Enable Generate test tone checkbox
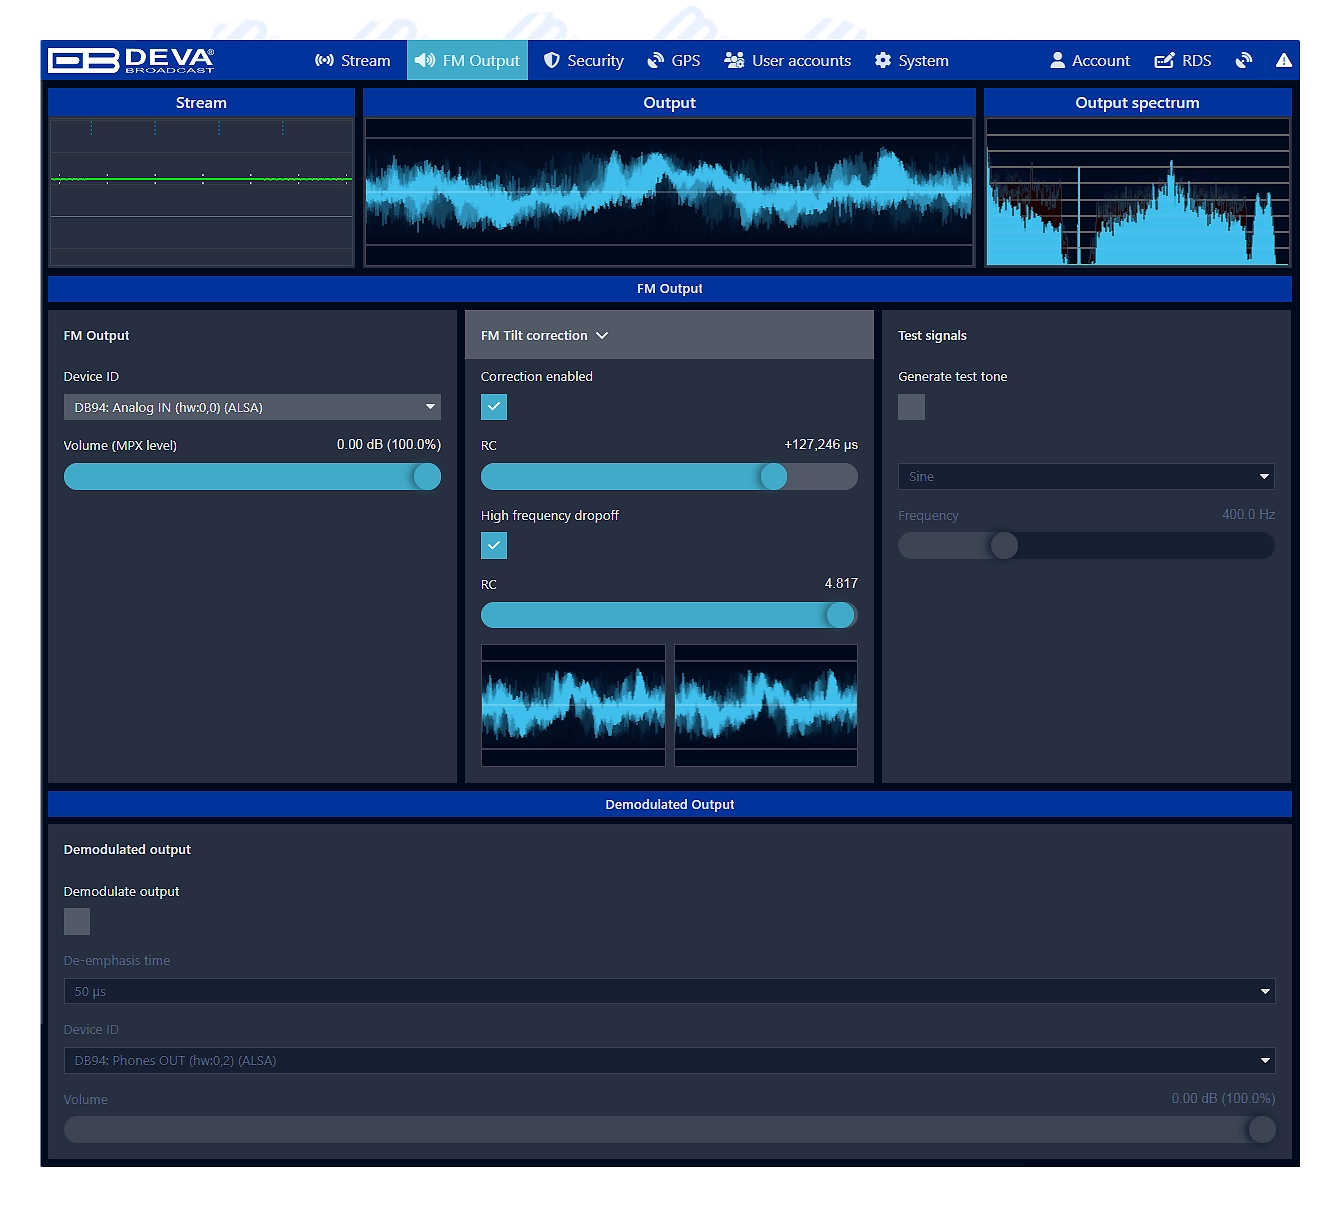1340x1207 pixels. [911, 407]
